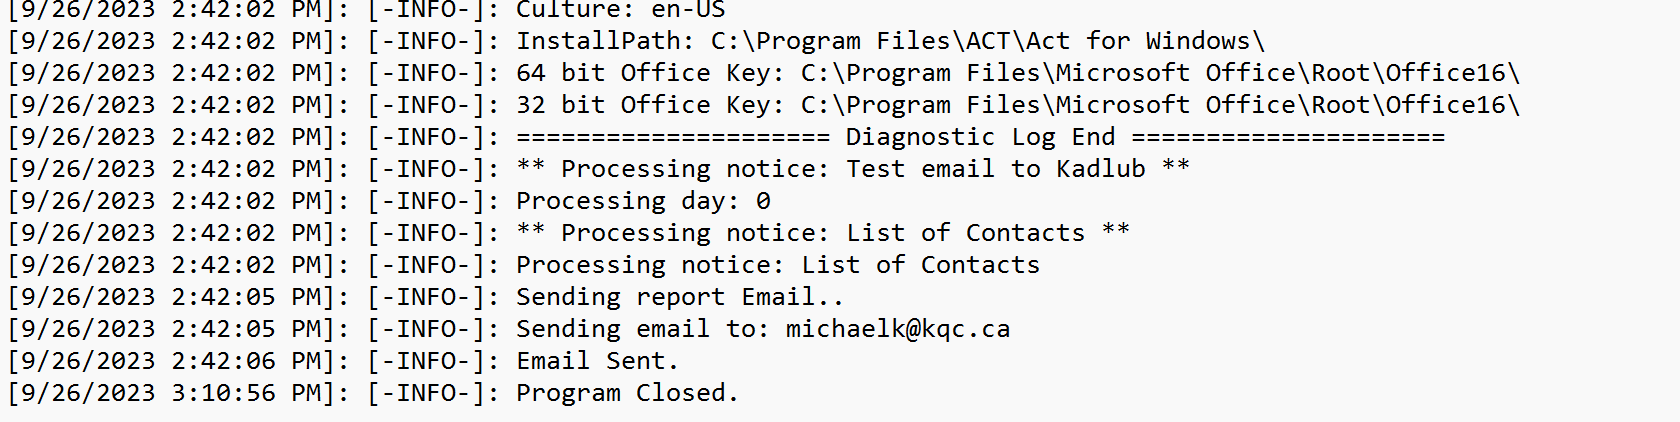Click the word 'Kadlub' in the log

click(1101, 169)
